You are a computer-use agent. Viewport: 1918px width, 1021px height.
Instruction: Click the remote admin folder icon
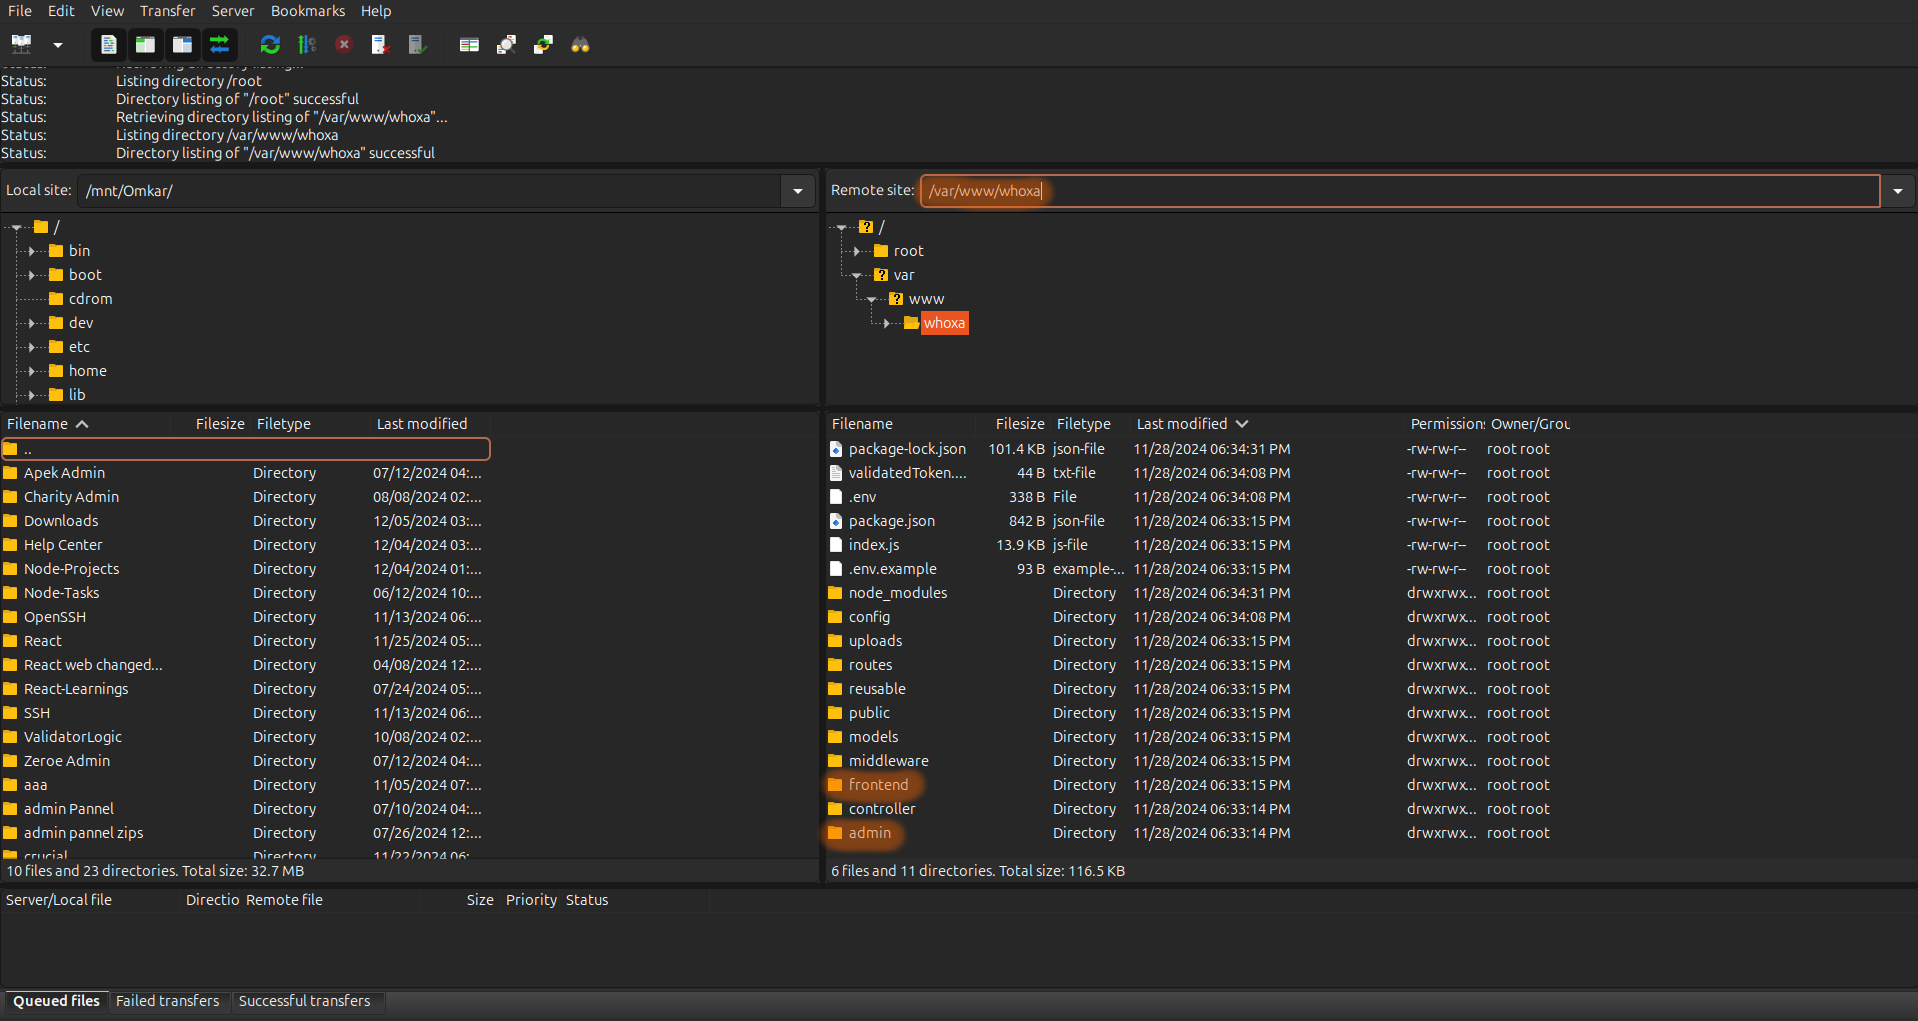[x=836, y=833]
